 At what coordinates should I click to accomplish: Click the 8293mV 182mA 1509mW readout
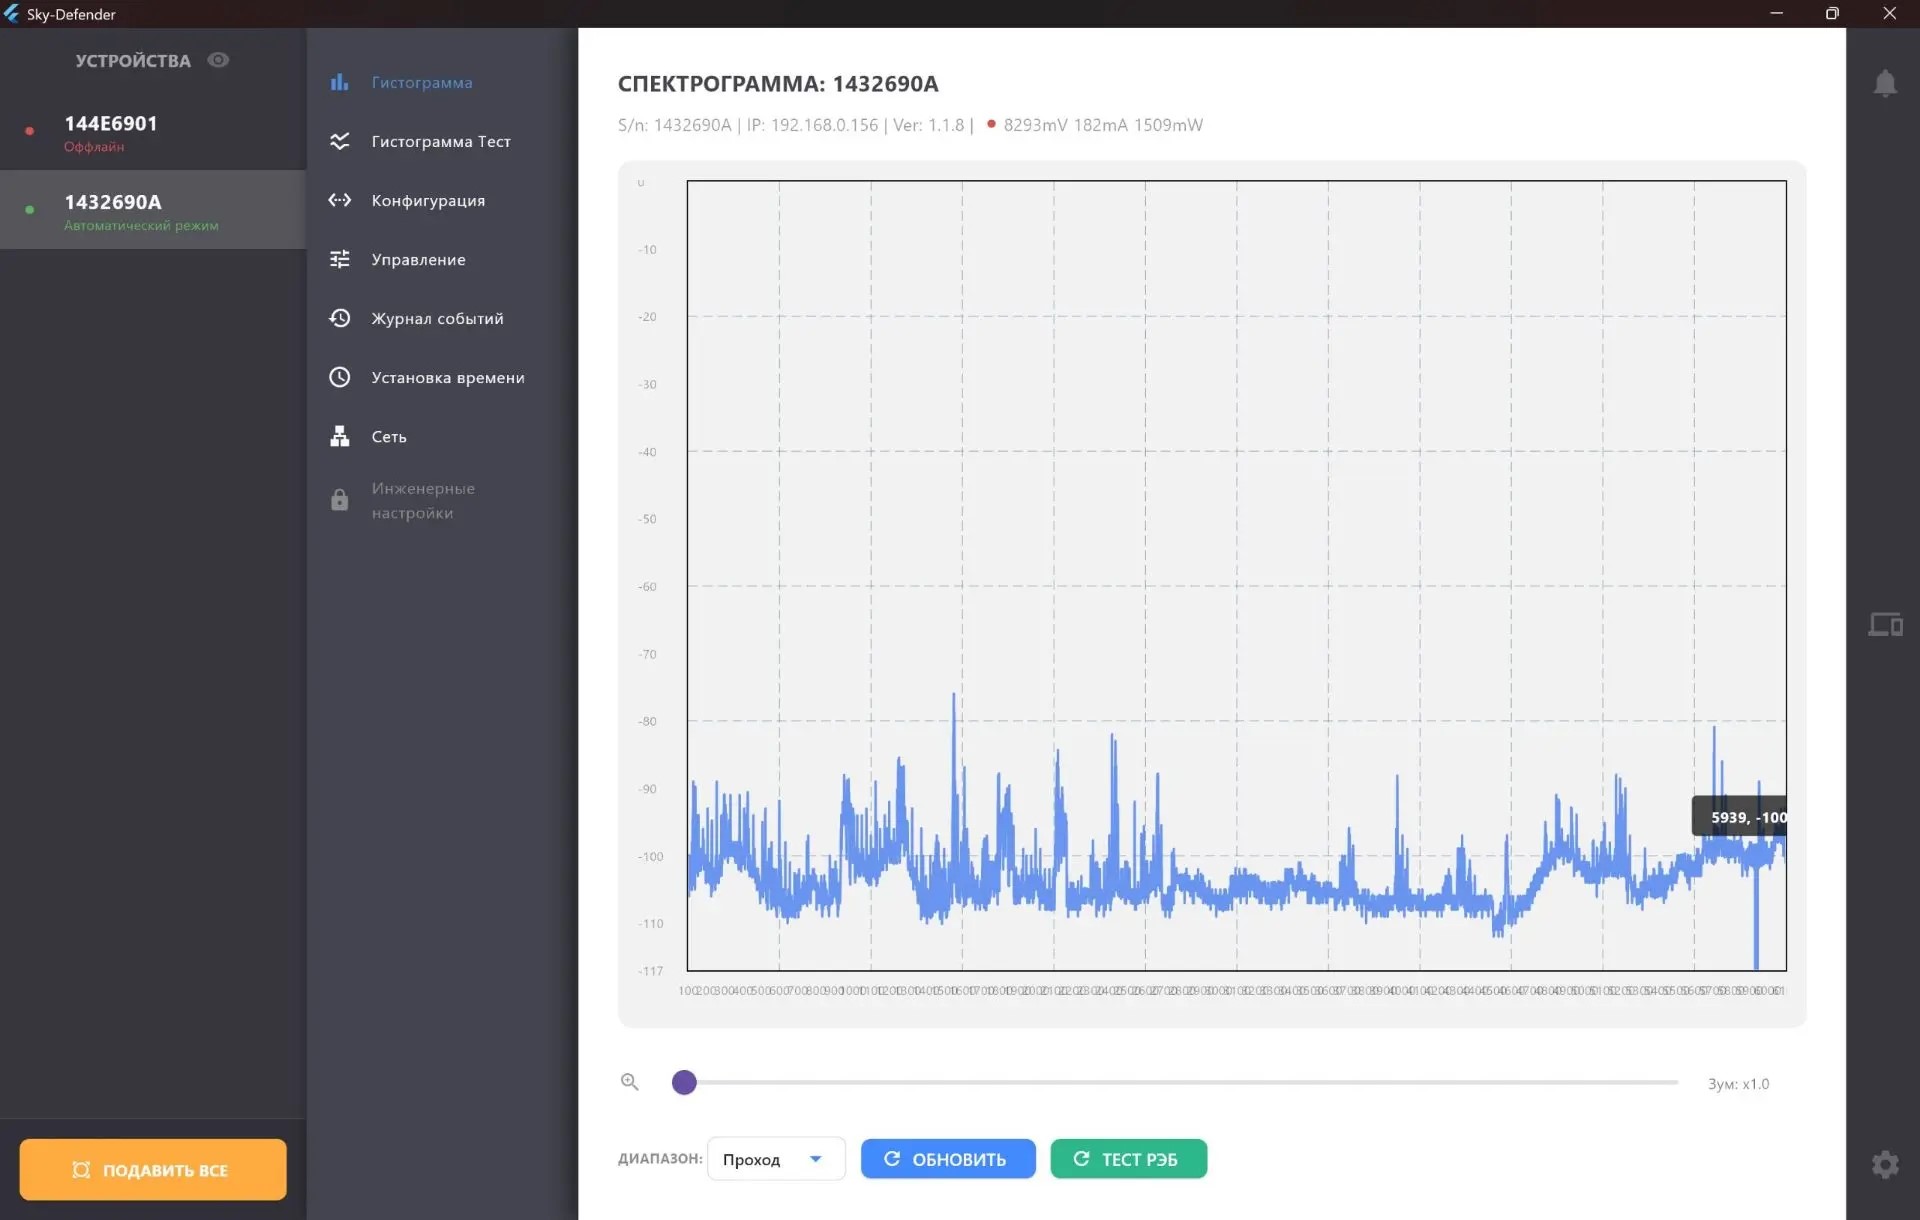(1103, 125)
